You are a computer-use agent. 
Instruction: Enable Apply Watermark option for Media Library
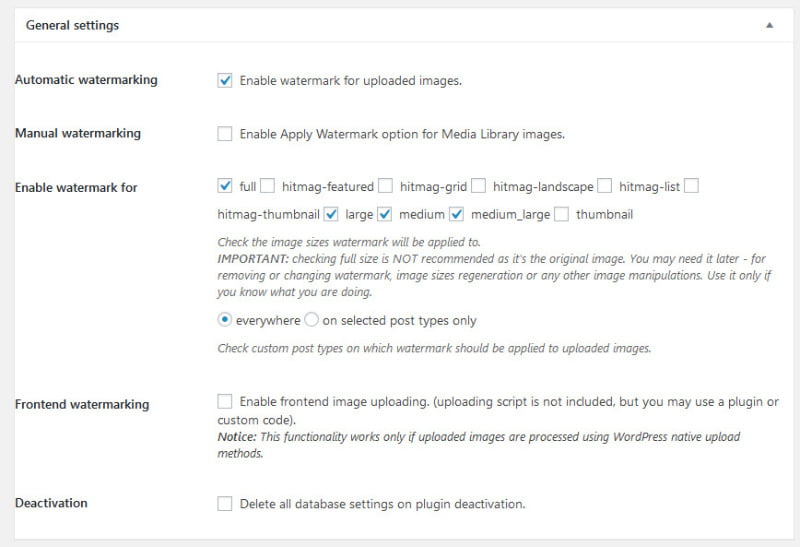pos(225,134)
